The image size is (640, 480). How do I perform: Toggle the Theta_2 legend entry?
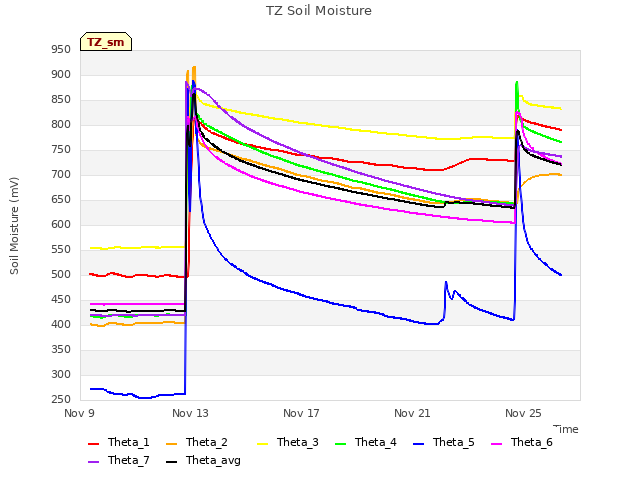[x=197, y=442]
